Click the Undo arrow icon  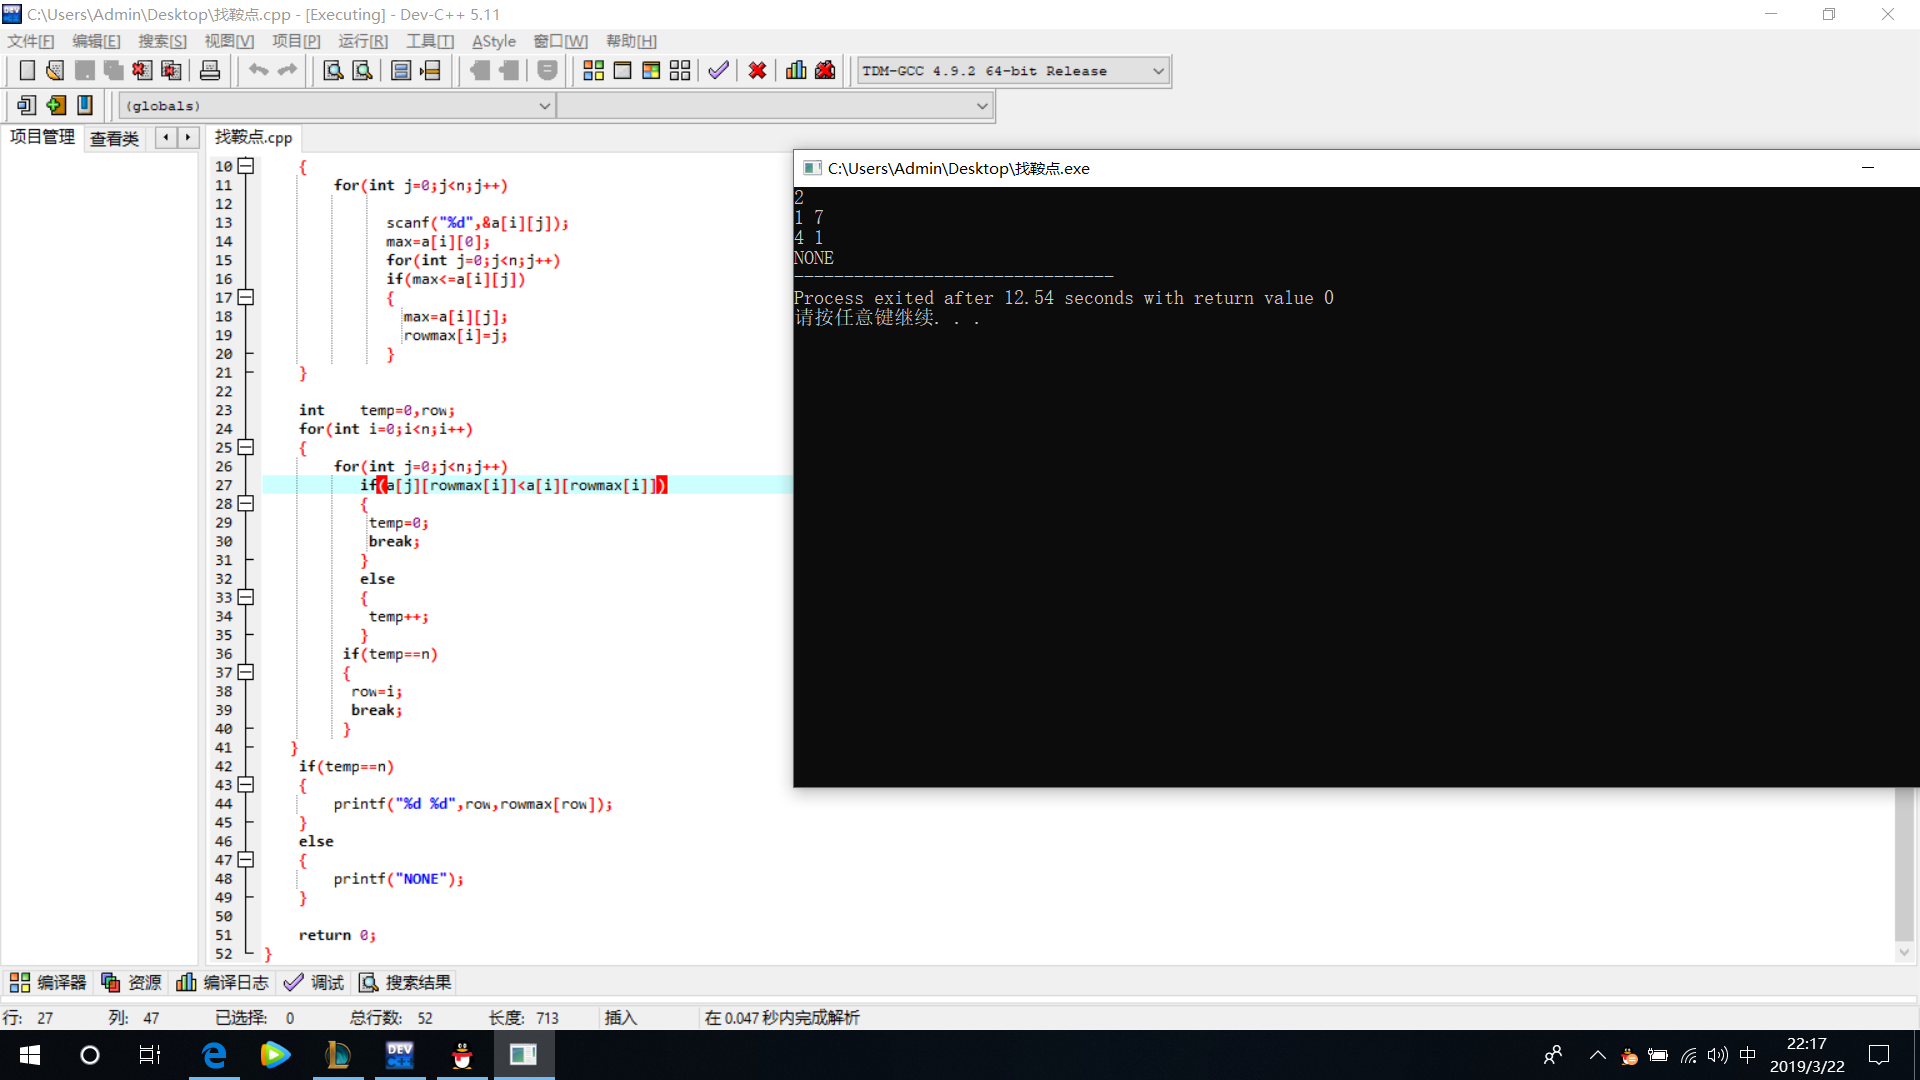pos(259,71)
